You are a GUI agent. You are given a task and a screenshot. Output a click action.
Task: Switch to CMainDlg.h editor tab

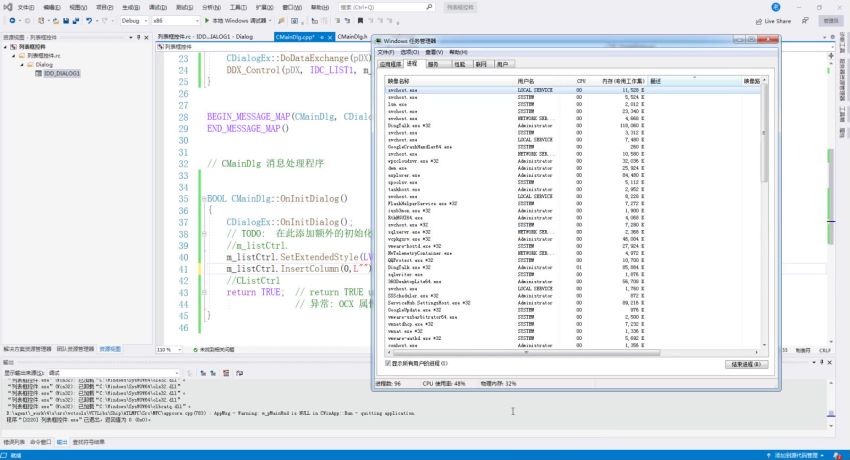click(352, 37)
